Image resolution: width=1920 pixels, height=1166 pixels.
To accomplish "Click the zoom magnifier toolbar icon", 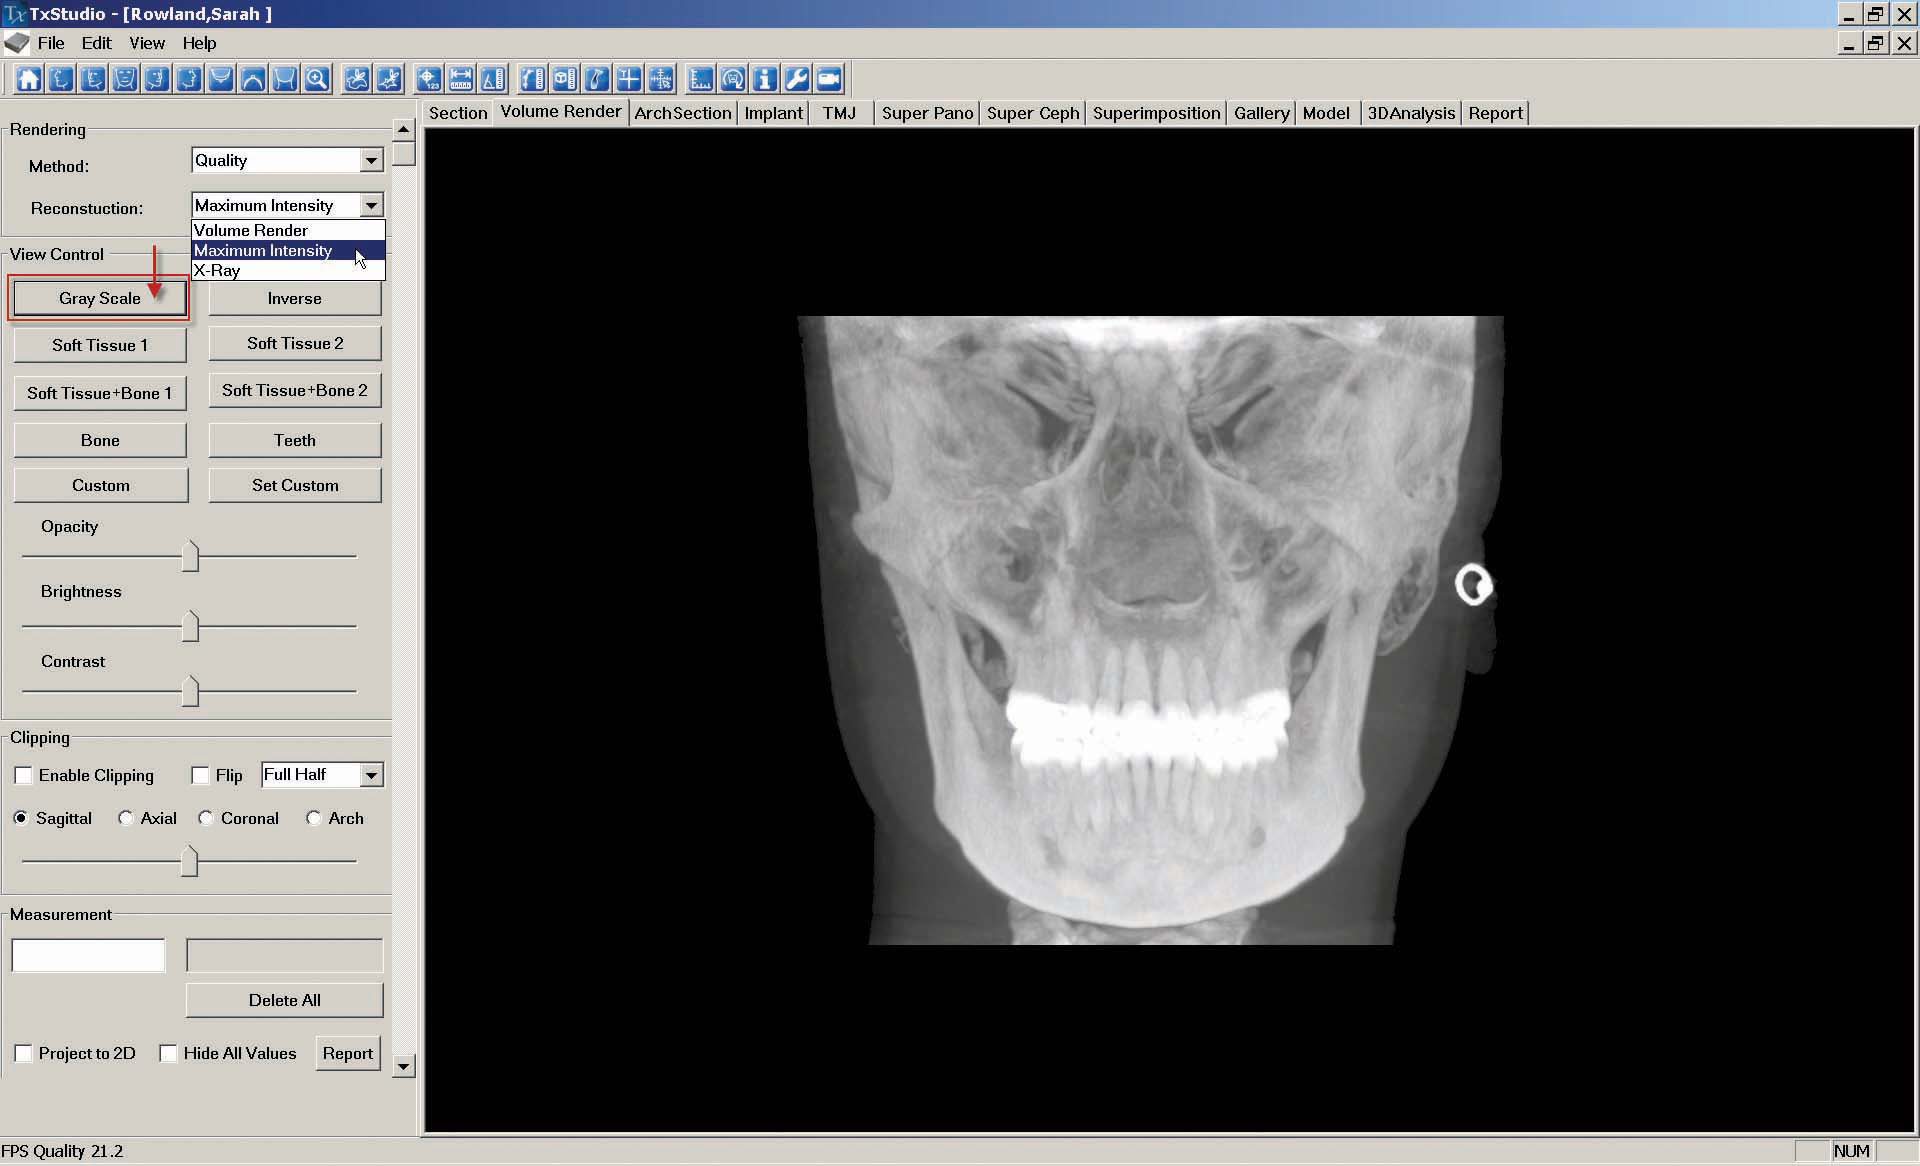I will (317, 79).
